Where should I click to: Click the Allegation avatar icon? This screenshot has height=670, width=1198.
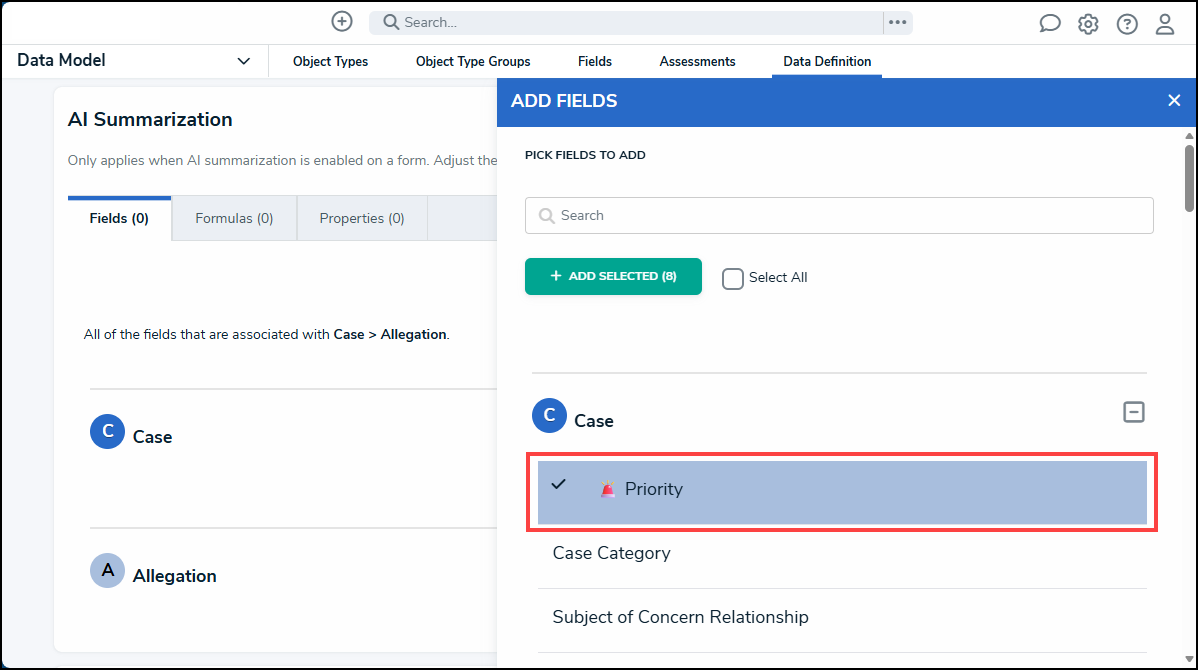tap(108, 570)
